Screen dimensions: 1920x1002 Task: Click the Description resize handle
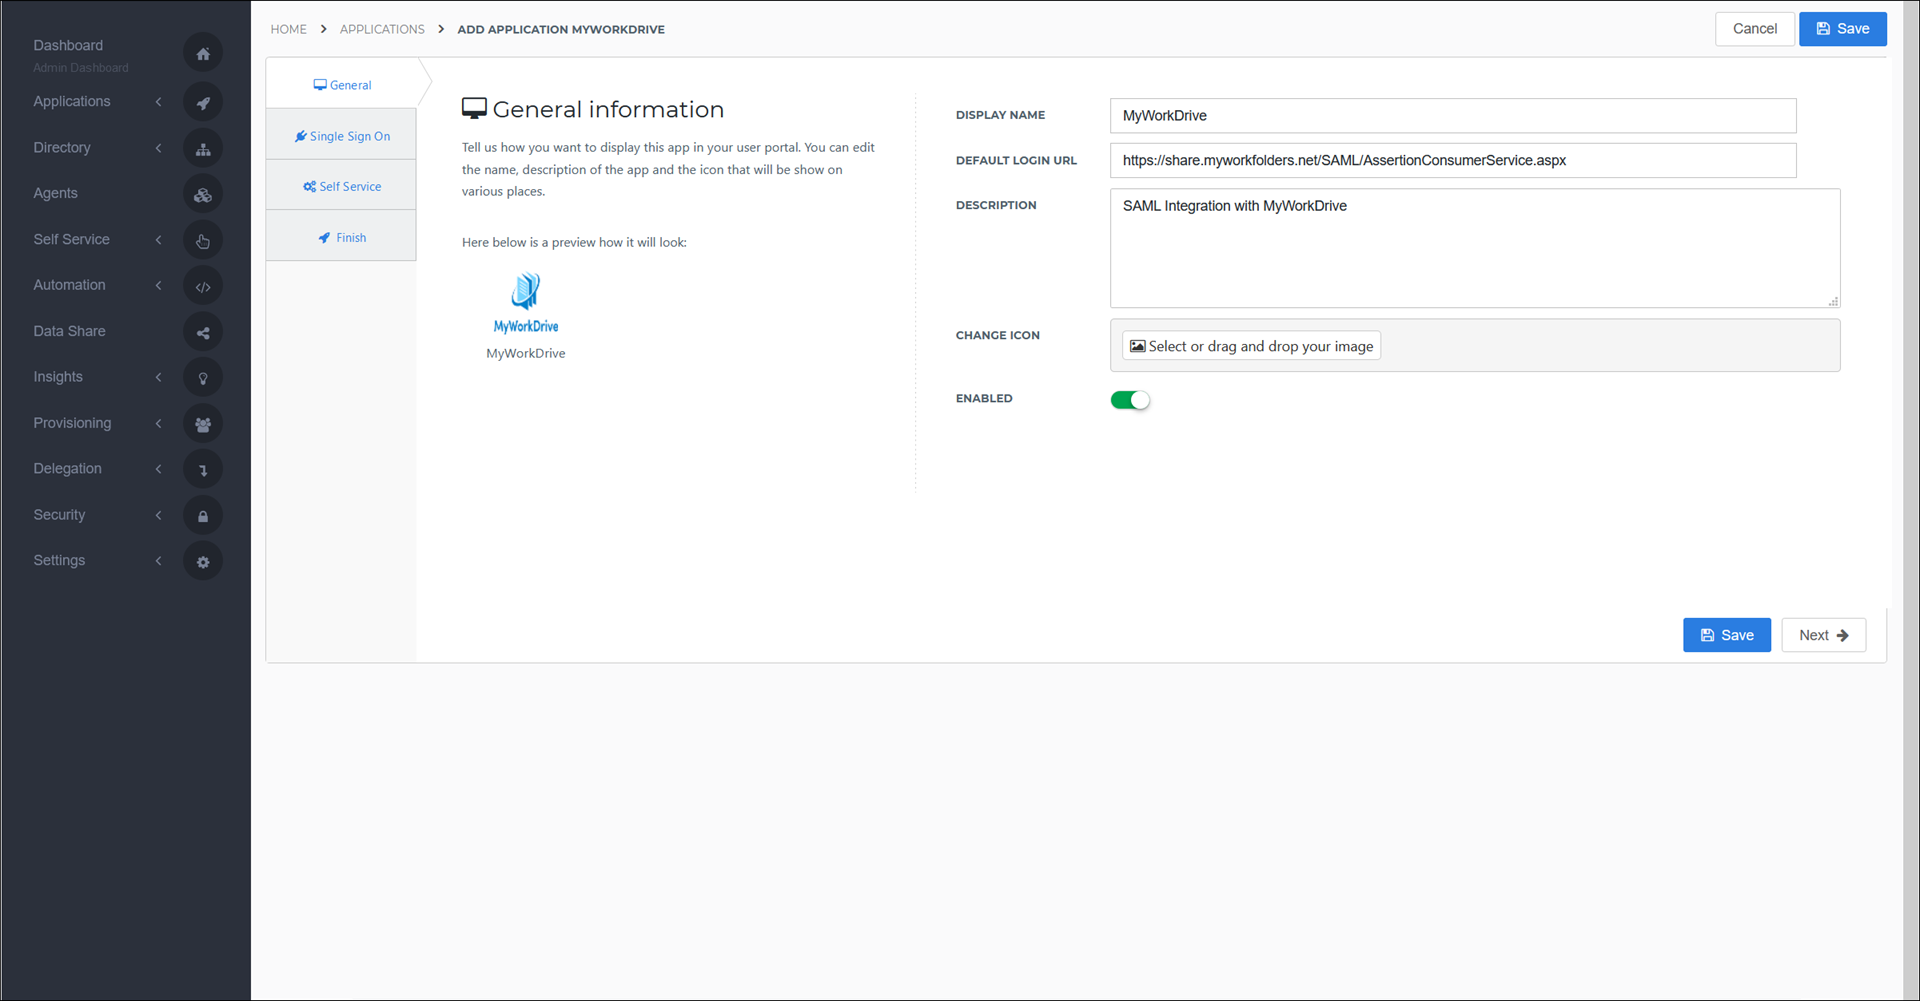(1833, 301)
